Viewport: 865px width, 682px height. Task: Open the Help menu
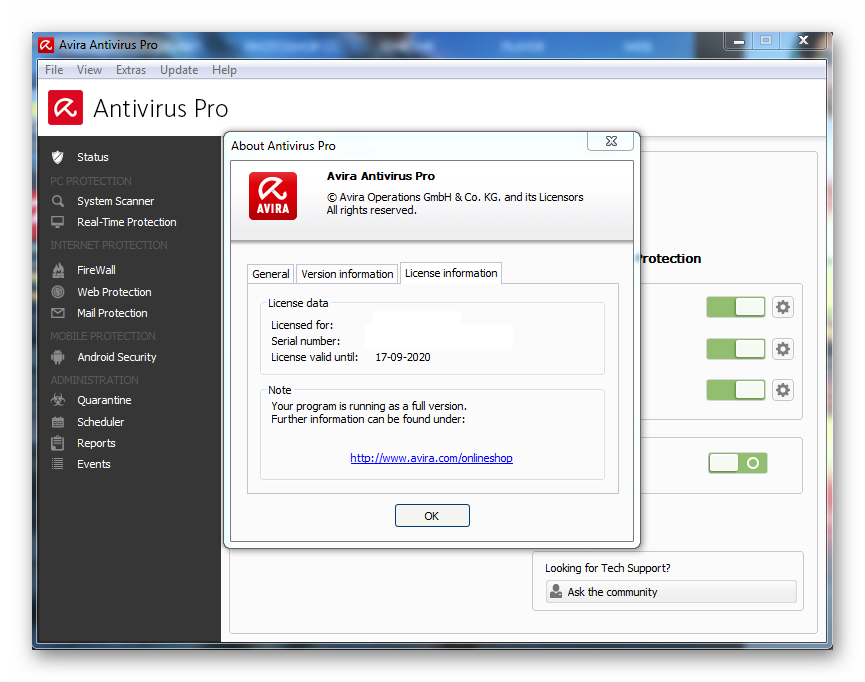[x=224, y=70]
